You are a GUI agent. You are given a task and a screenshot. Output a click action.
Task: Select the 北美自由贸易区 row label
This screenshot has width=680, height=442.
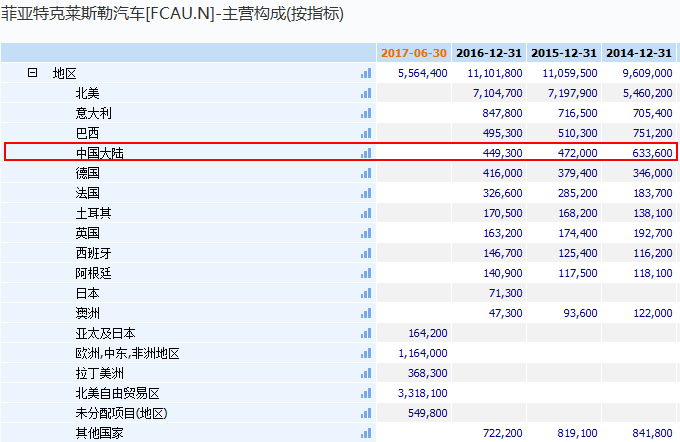point(118,393)
